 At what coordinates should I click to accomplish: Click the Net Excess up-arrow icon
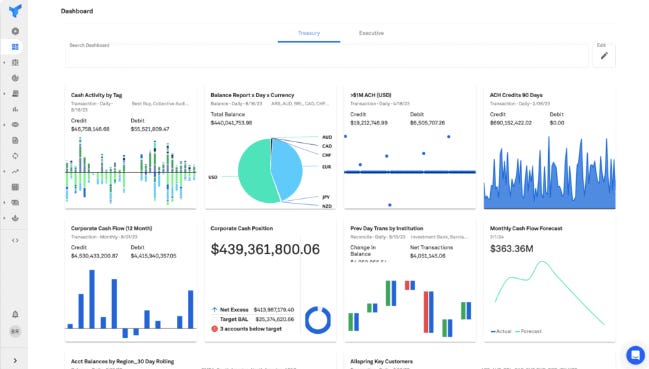click(214, 309)
